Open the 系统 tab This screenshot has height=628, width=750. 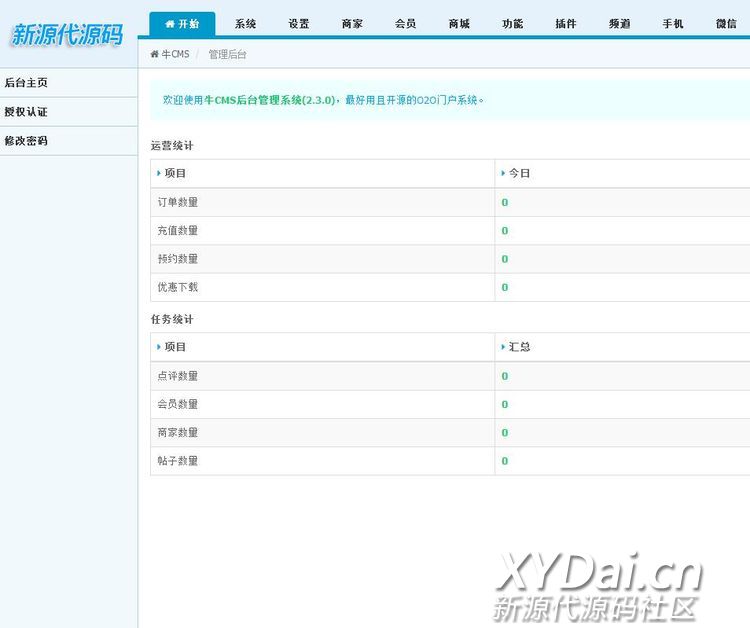click(x=245, y=24)
